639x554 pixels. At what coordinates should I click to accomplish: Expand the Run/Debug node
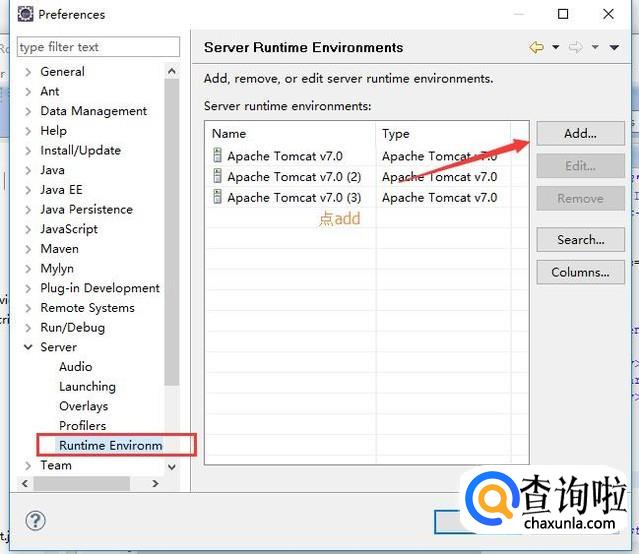coord(28,328)
